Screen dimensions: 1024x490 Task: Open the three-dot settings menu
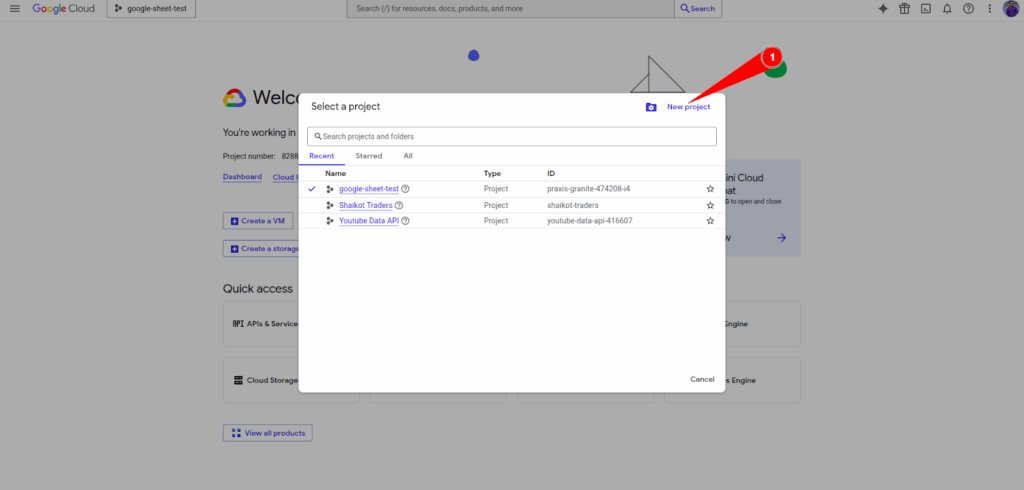[x=989, y=9]
